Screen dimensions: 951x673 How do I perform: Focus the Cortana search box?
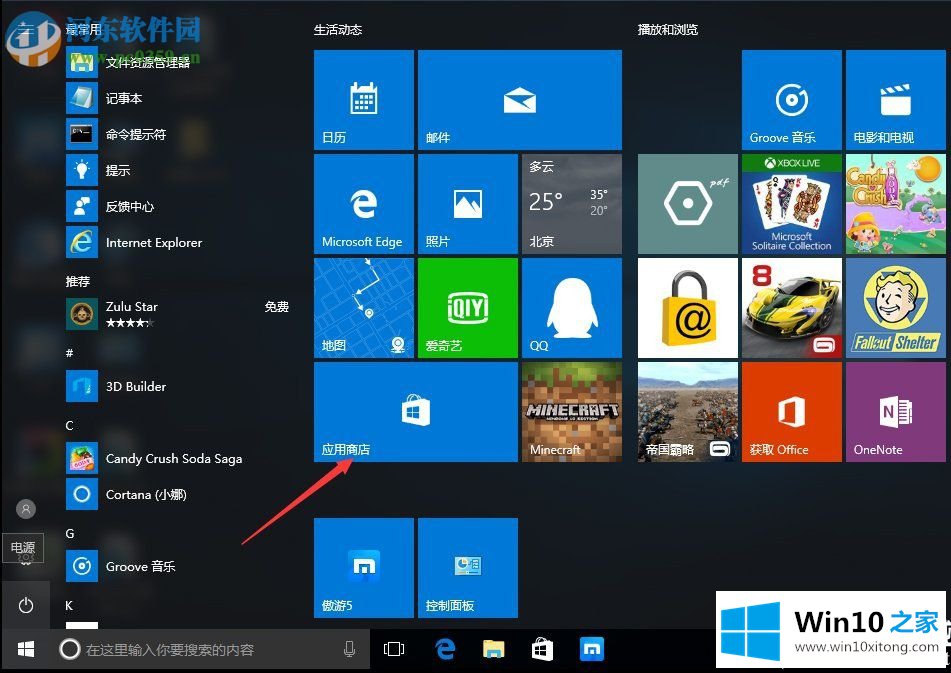(211, 649)
